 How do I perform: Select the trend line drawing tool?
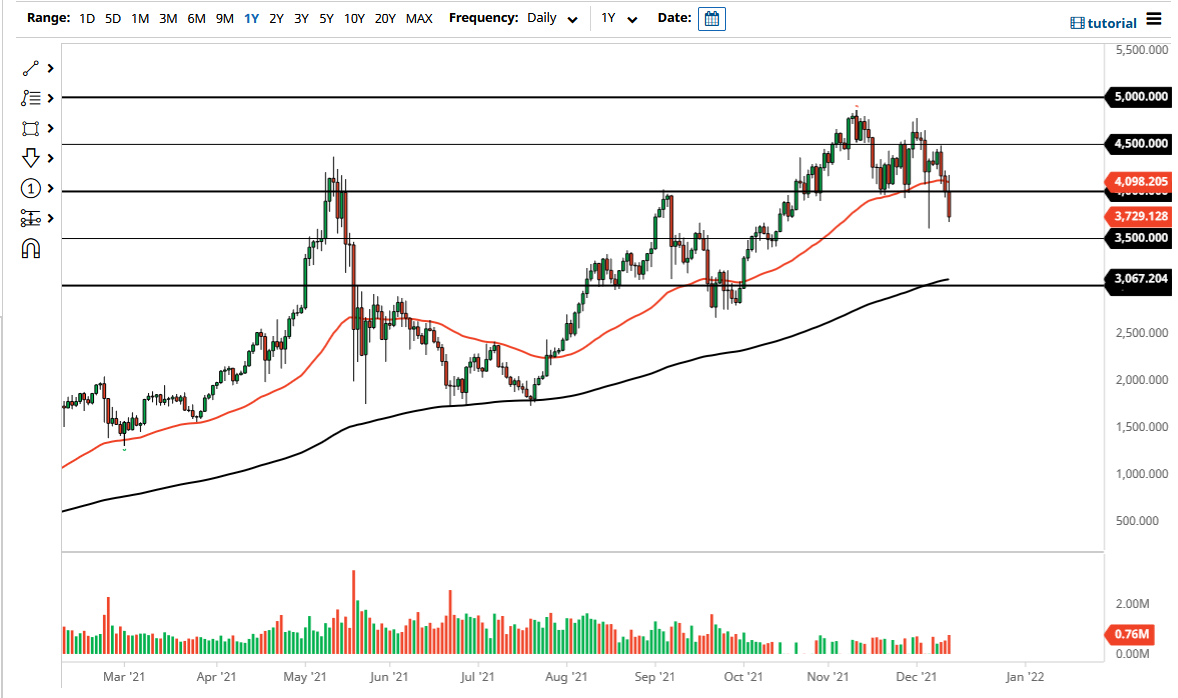(28, 68)
